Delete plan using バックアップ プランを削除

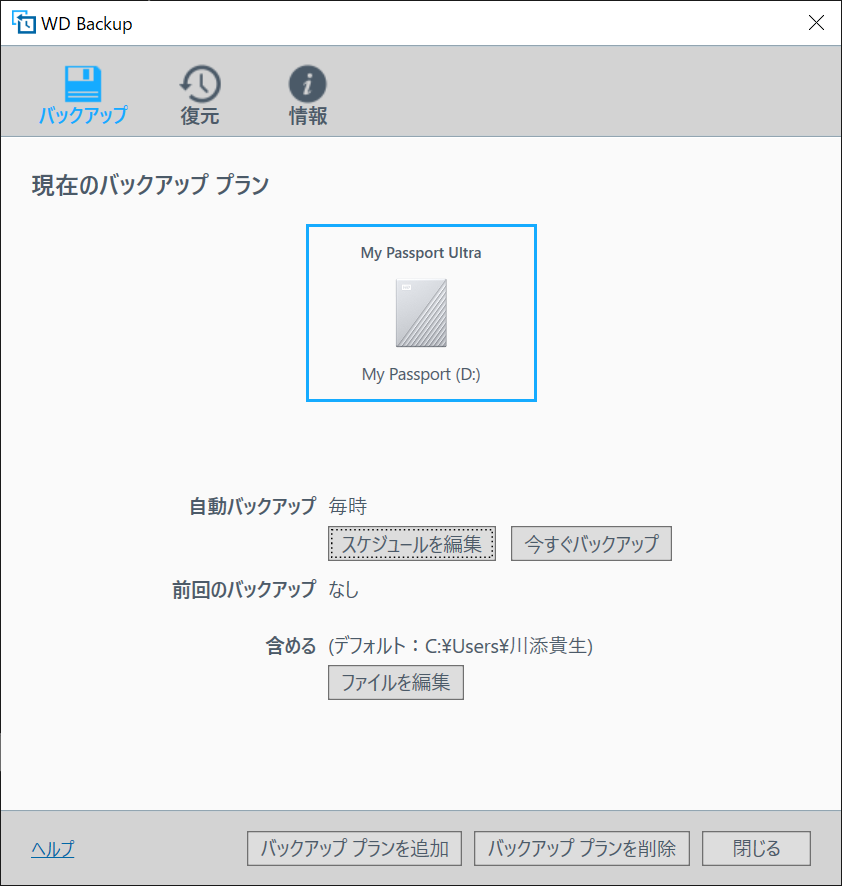582,848
